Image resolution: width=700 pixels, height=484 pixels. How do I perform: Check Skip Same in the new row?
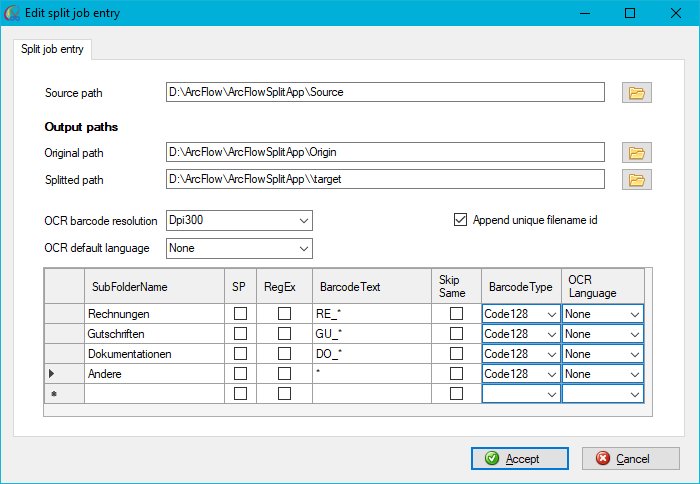point(456,393)
